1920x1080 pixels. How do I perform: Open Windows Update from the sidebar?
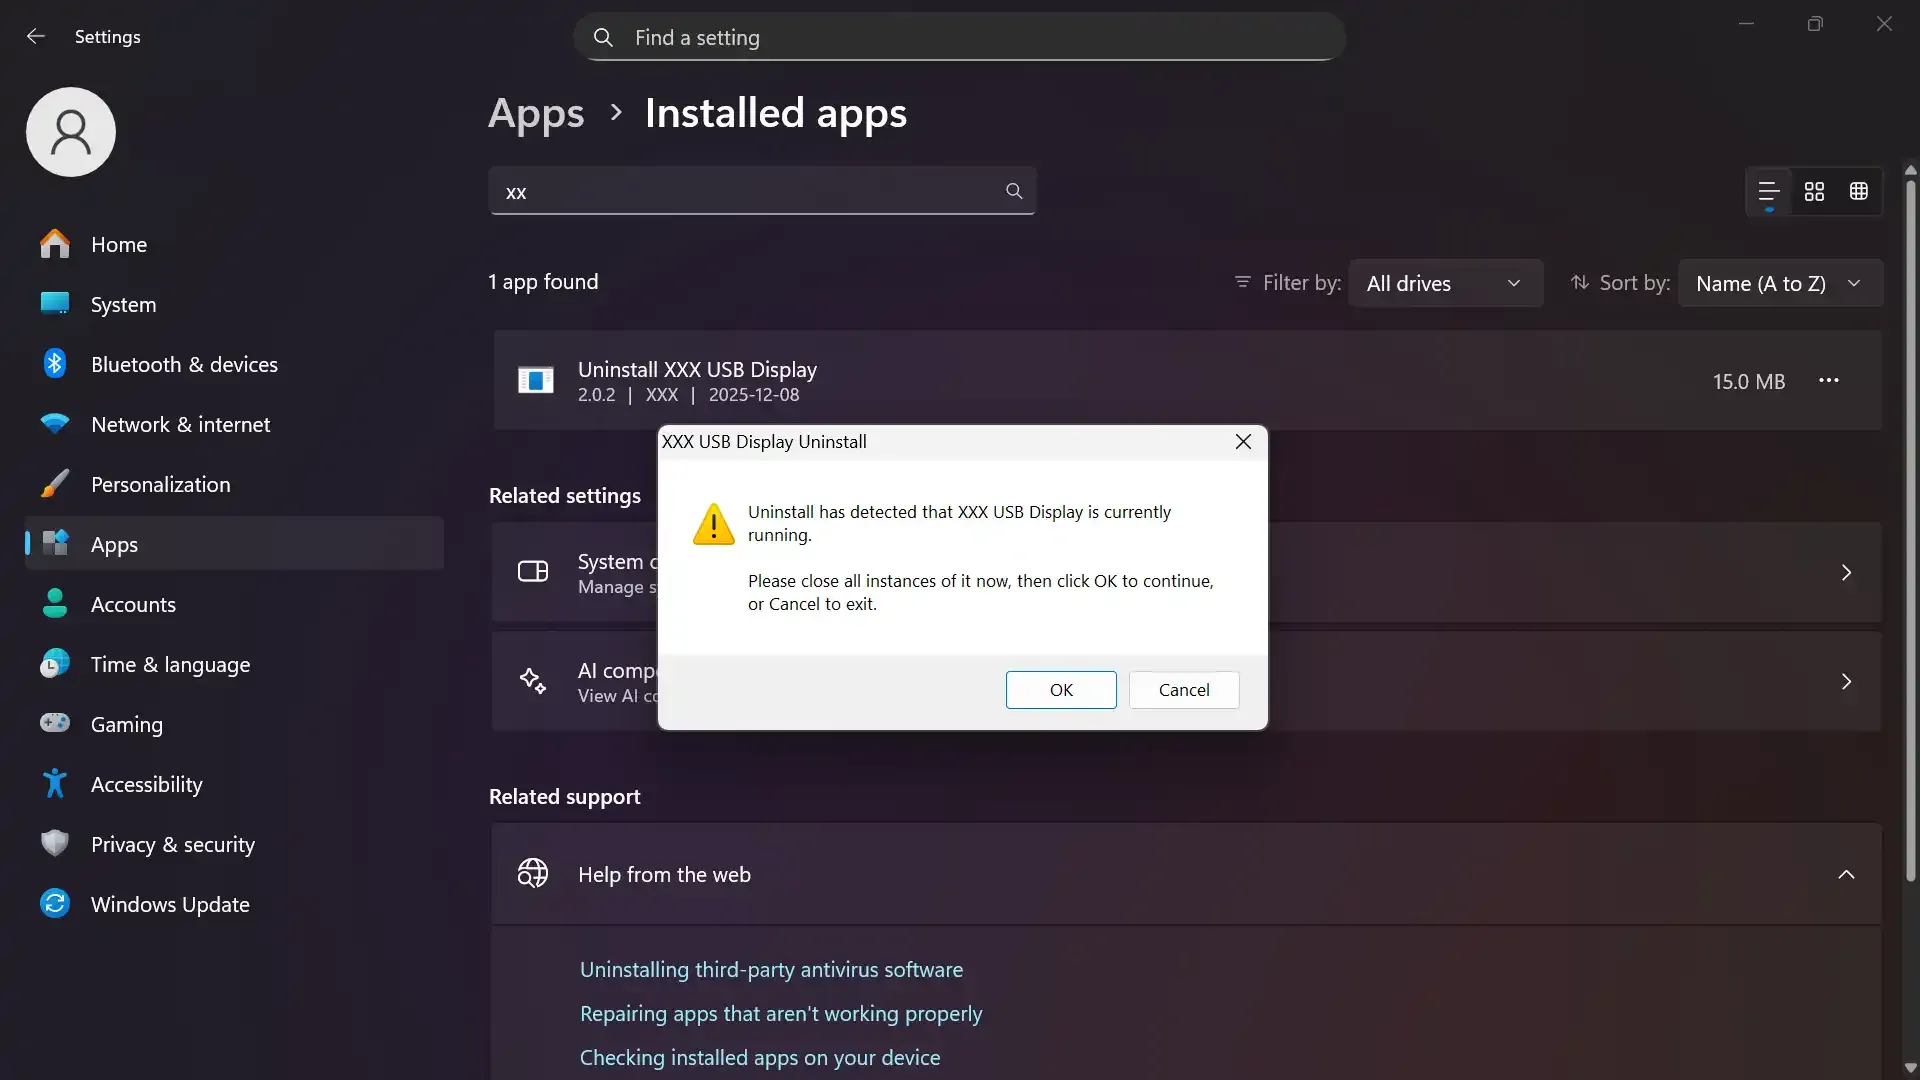click(170, 904)
